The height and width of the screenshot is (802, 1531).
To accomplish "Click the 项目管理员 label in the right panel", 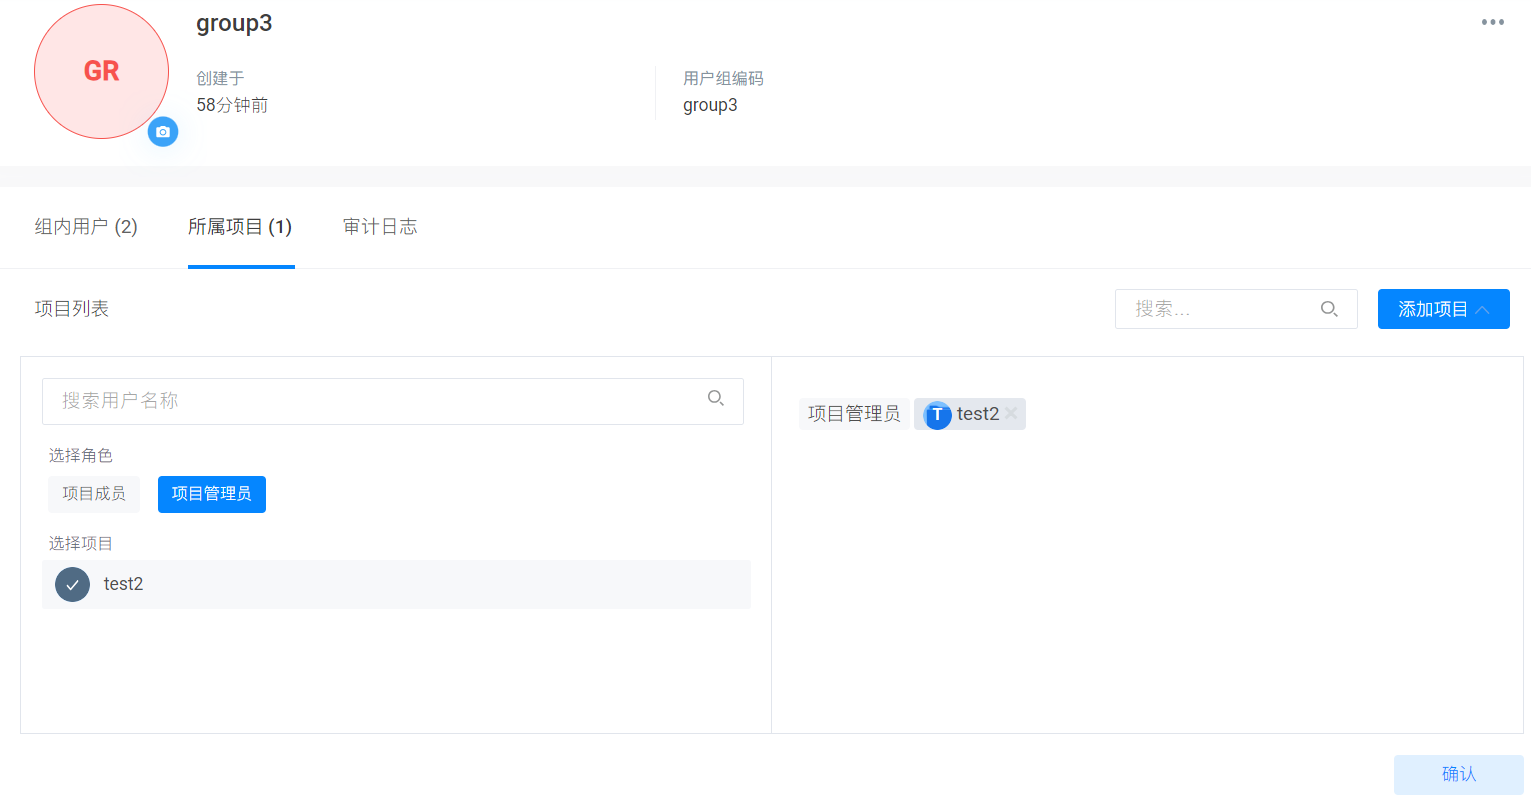I will pyautogui.click(x=853, y=414).
